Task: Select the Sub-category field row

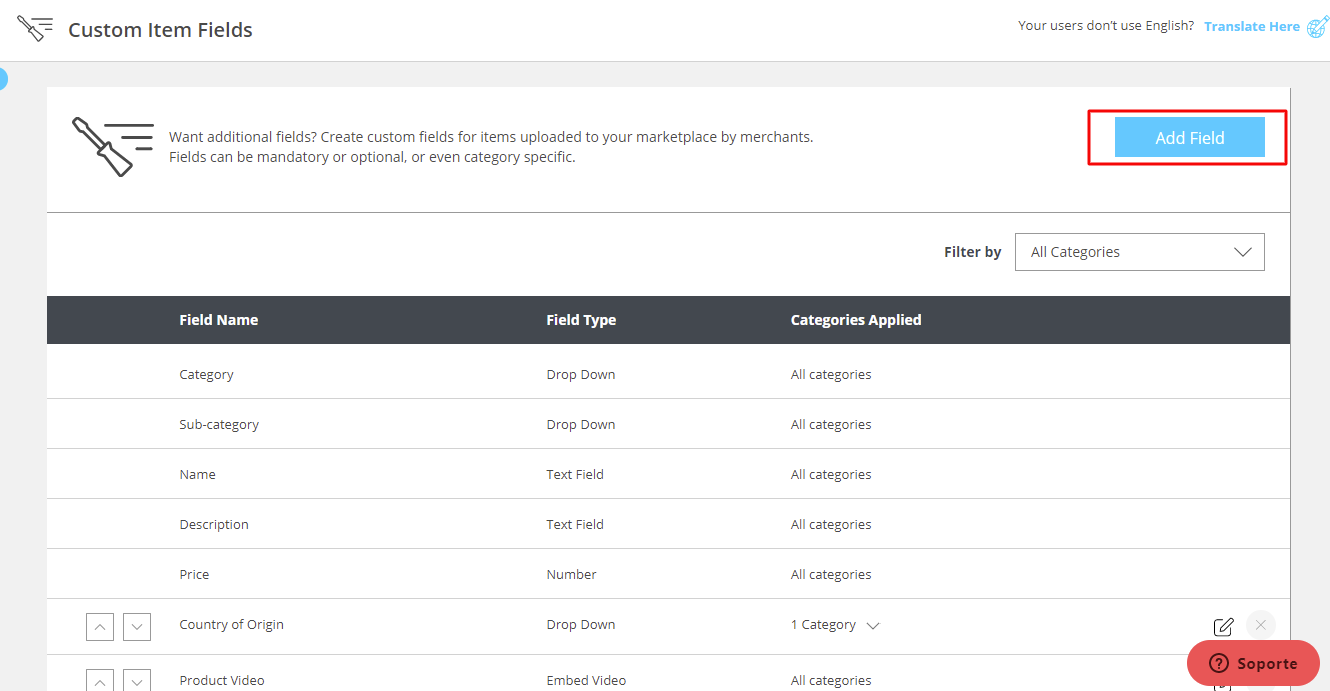Action: tap(219, 424)
